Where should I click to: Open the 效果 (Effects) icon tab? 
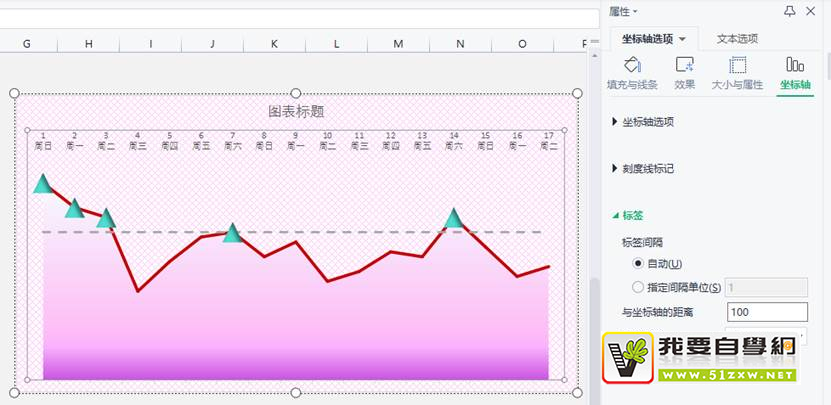coord(685,74)
